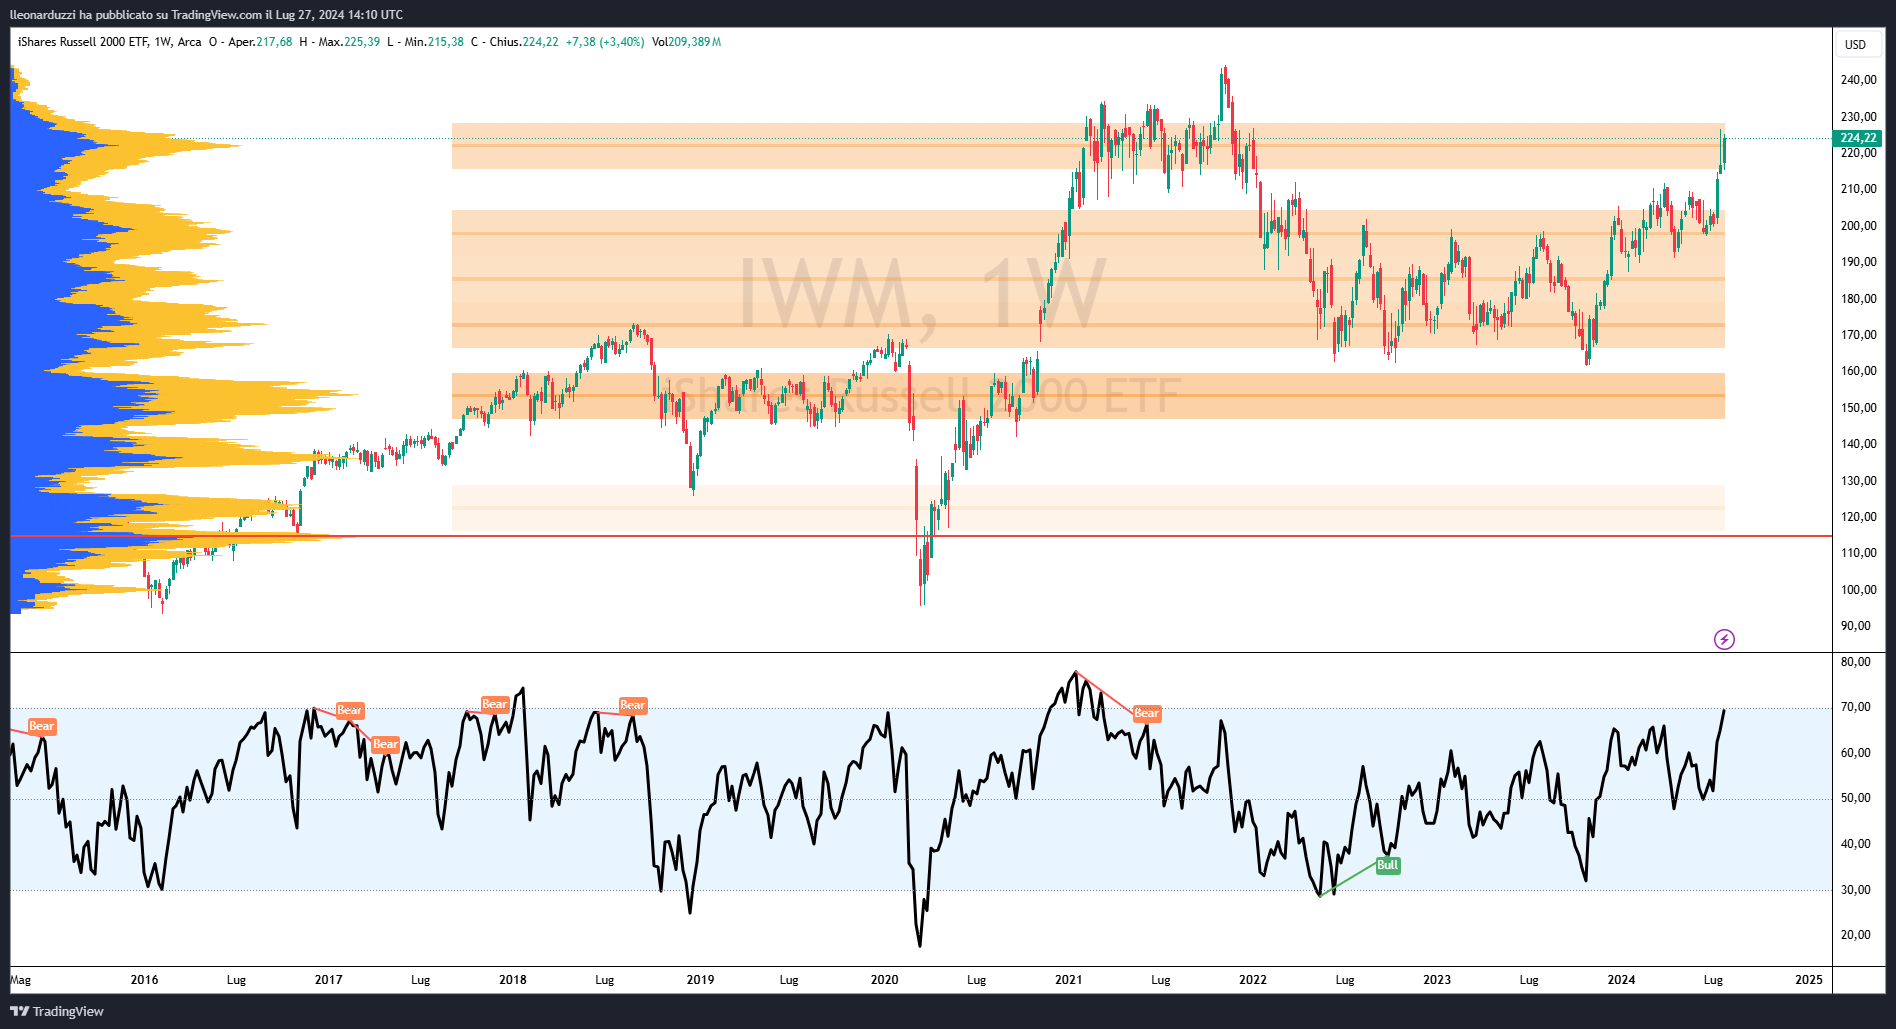Click the 1W timeframe in the header

coord(163,42)
